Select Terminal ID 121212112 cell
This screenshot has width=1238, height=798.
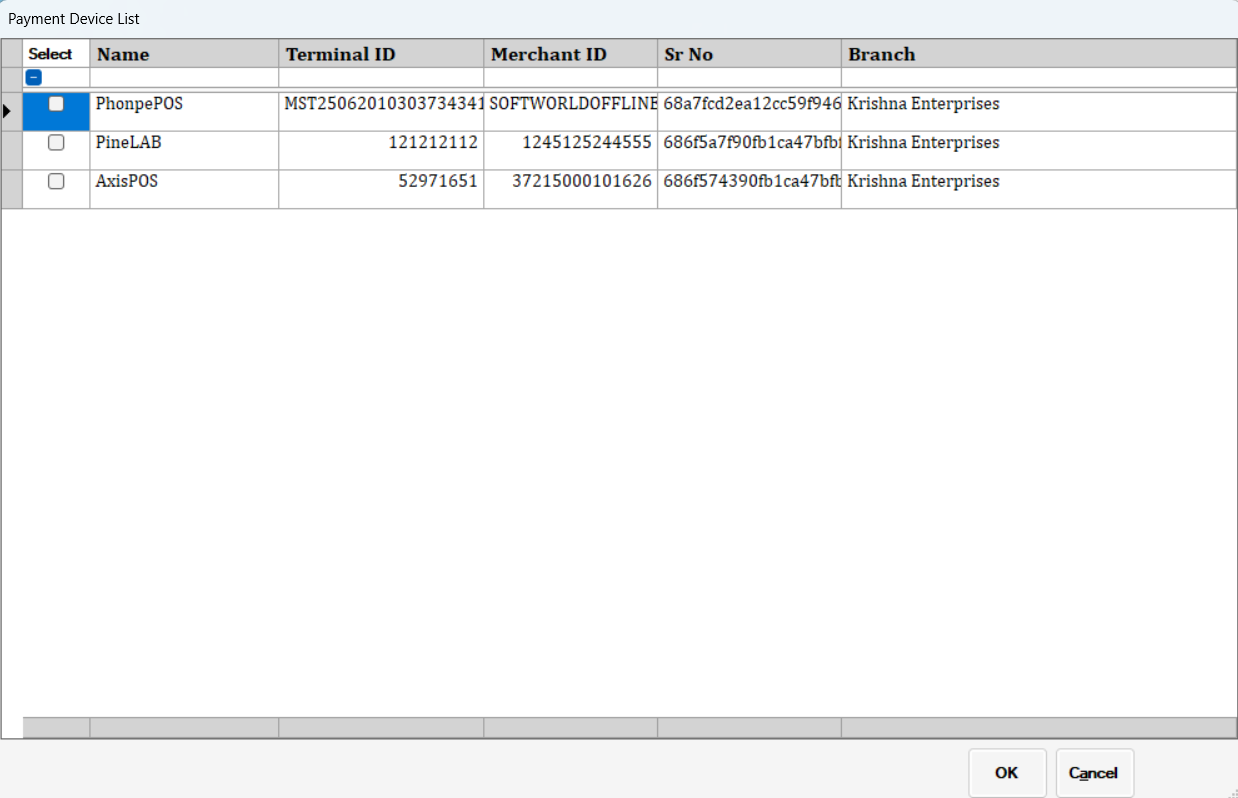pos(381,150)
